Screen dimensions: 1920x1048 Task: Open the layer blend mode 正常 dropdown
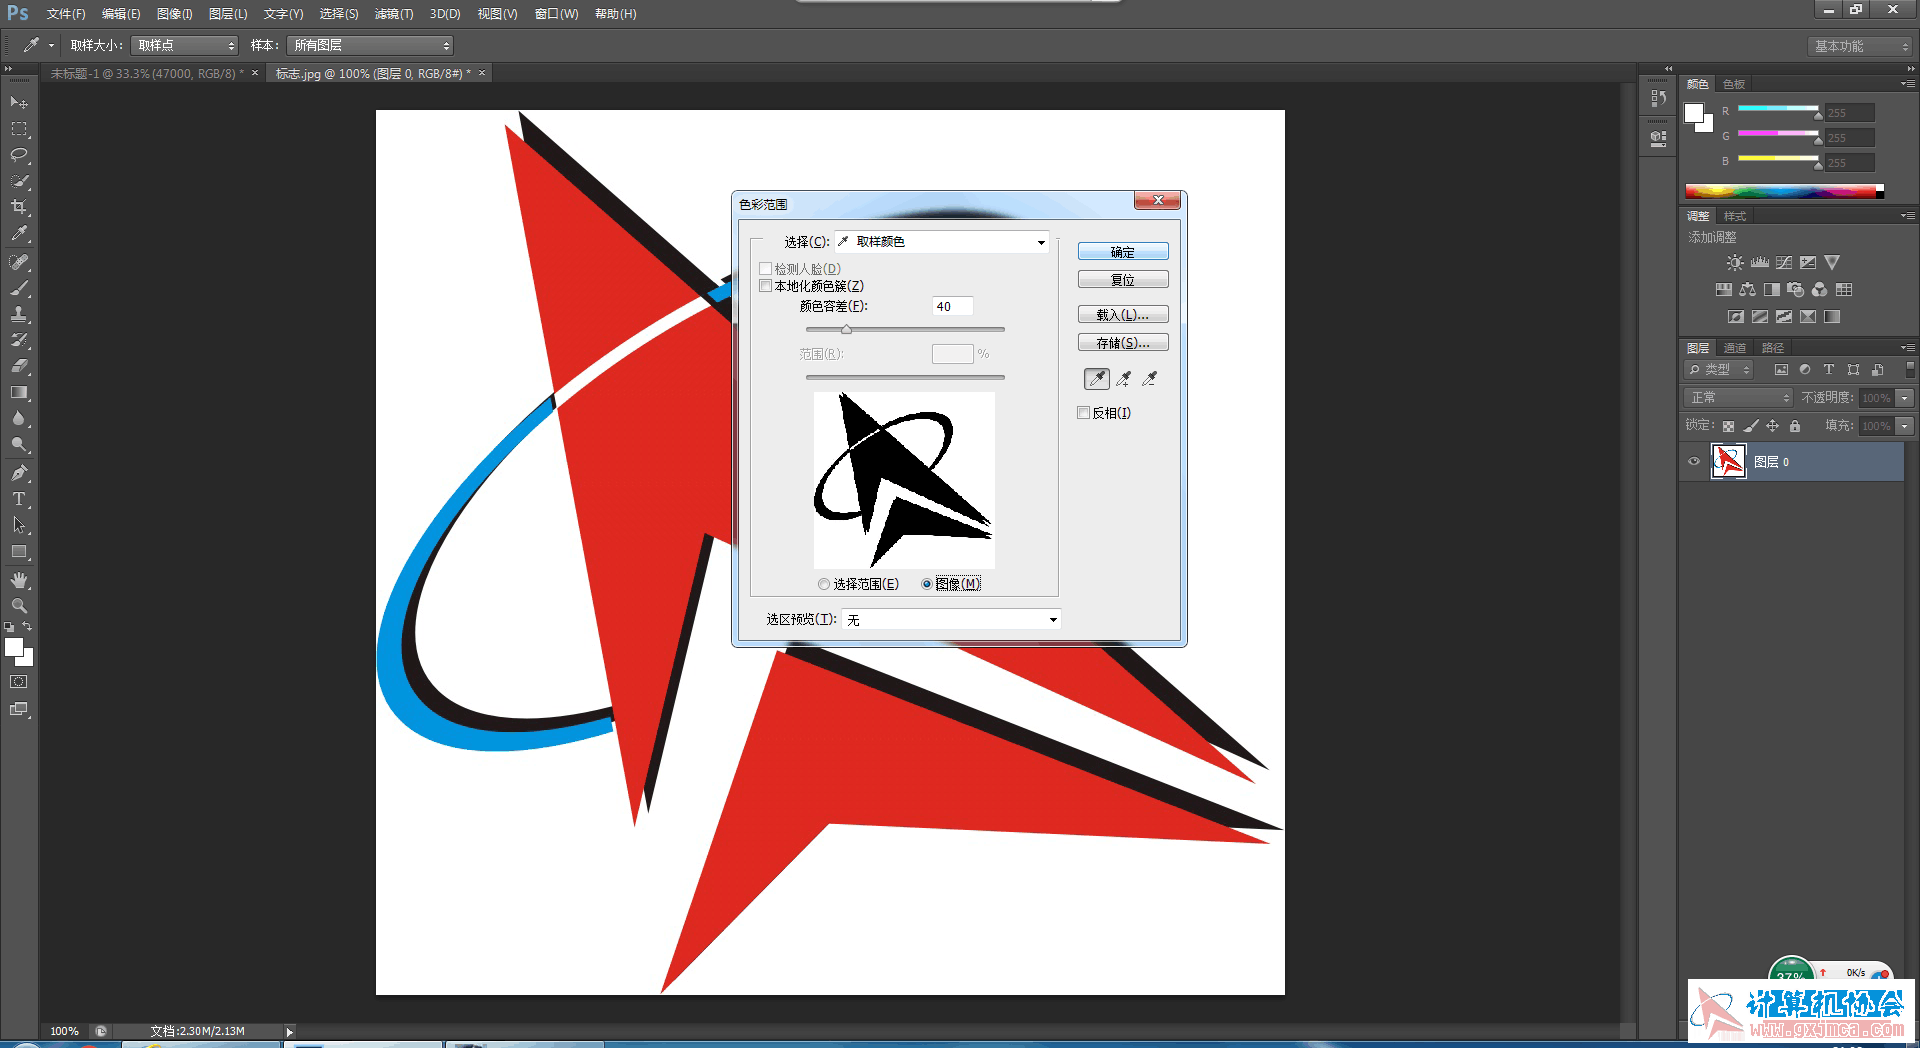(x=1739, y=398)
